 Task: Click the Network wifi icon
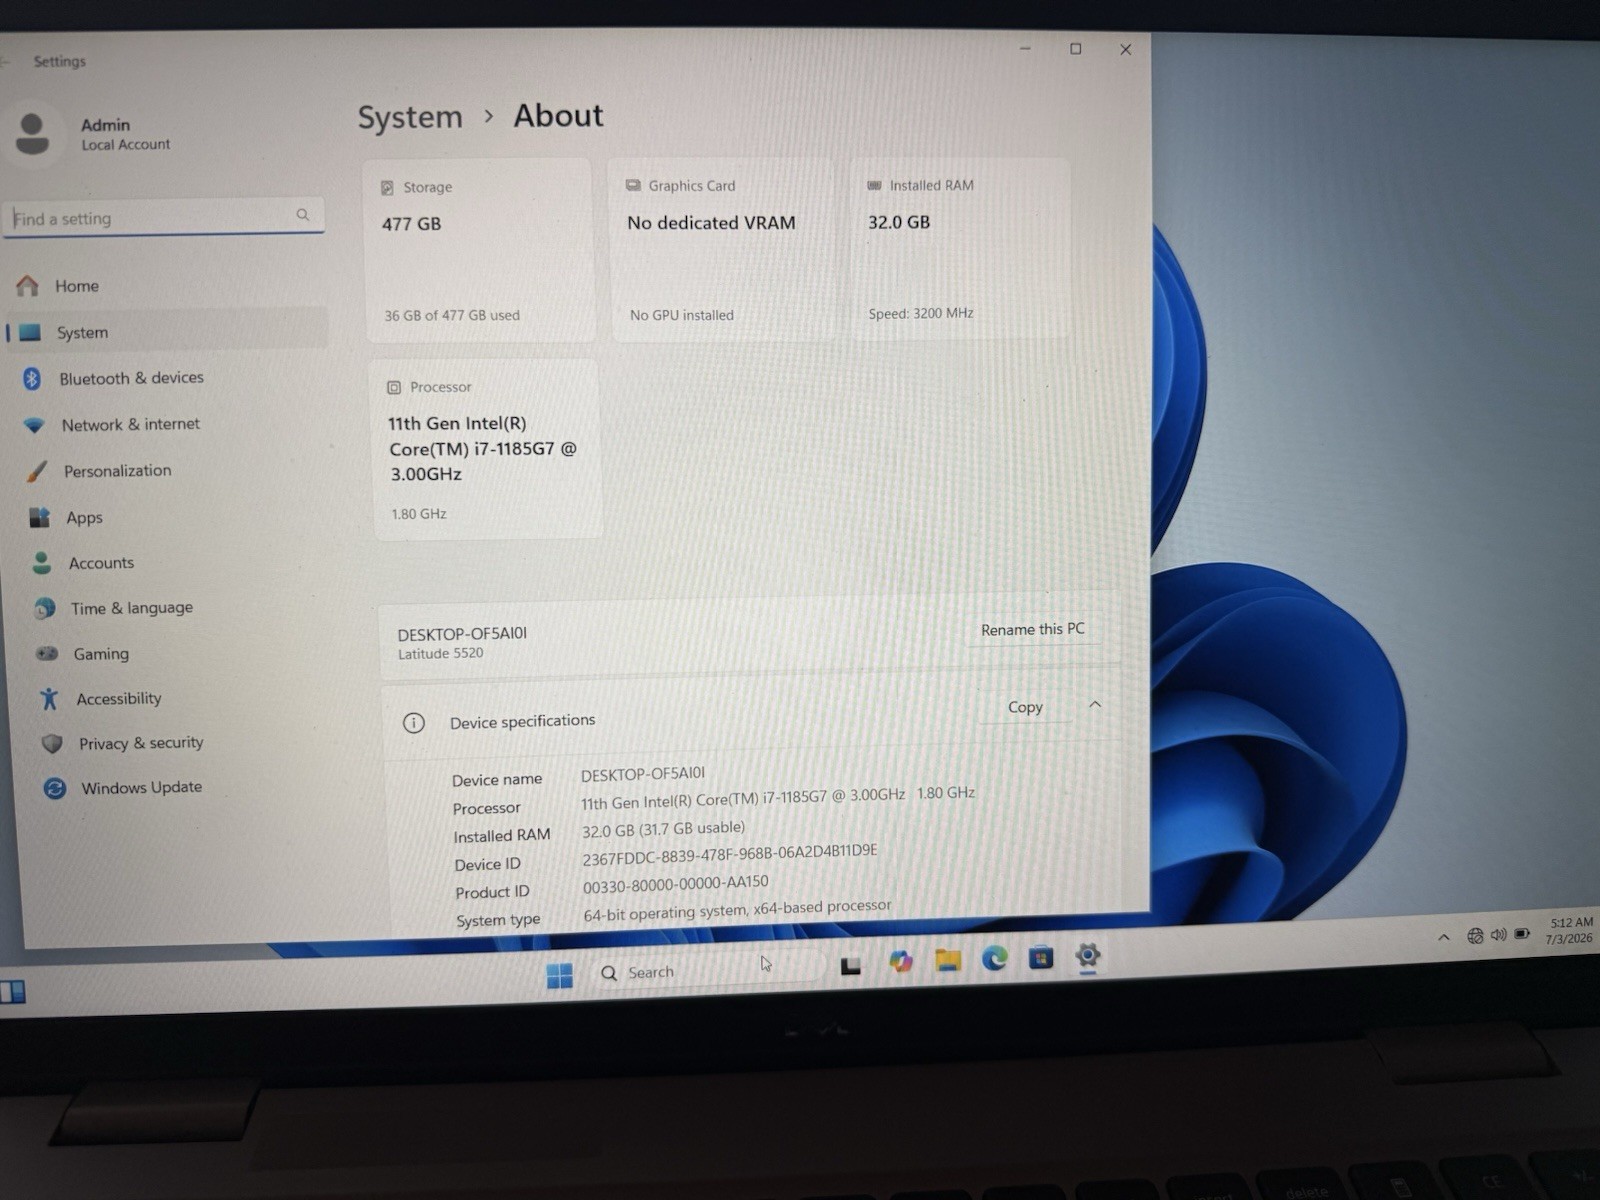[x=34, y=425]
